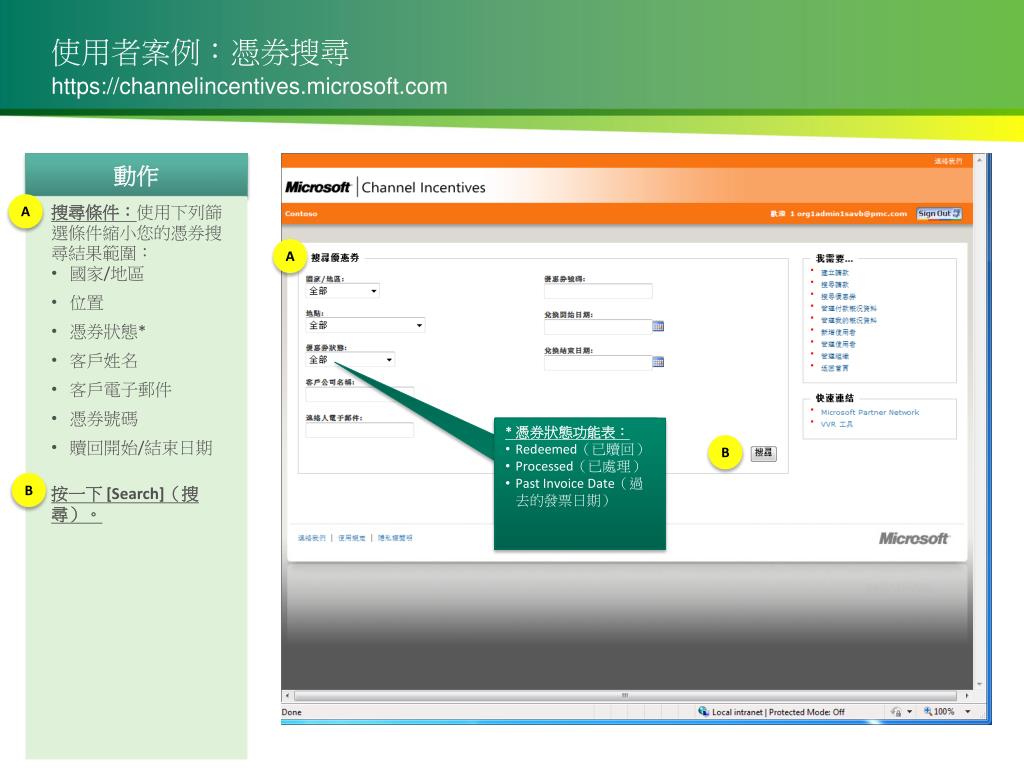Click the Processed（已處理）callout entry

click(x=577, y=466)
